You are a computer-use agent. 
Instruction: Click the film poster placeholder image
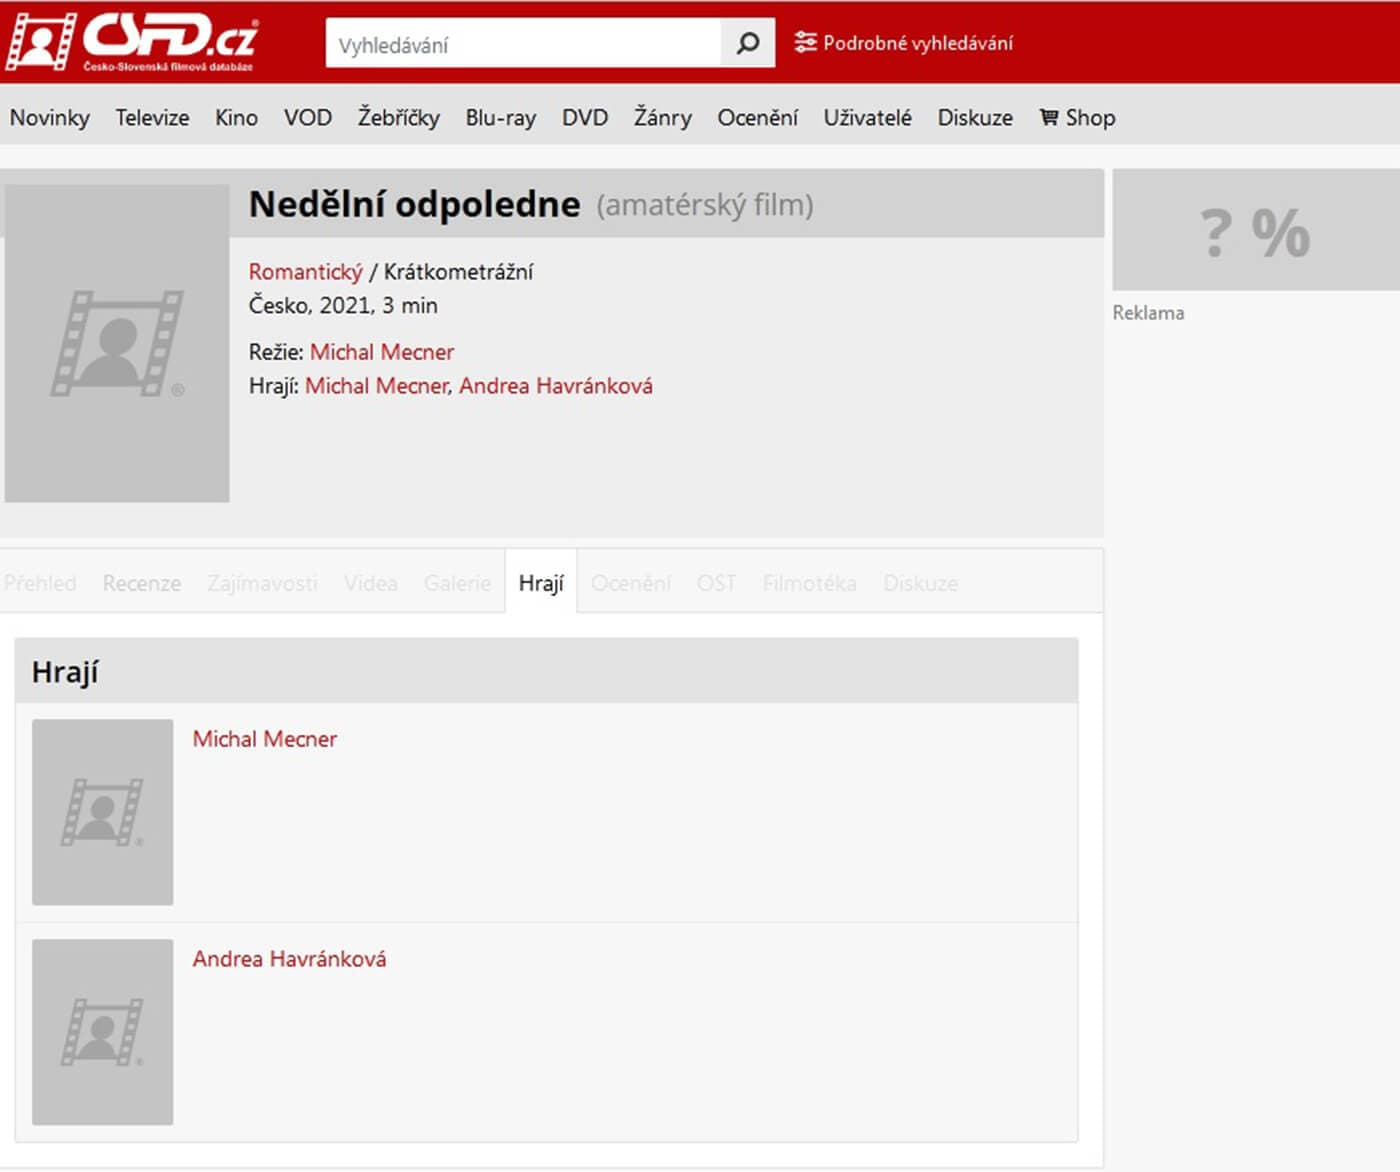coord(117,343)
